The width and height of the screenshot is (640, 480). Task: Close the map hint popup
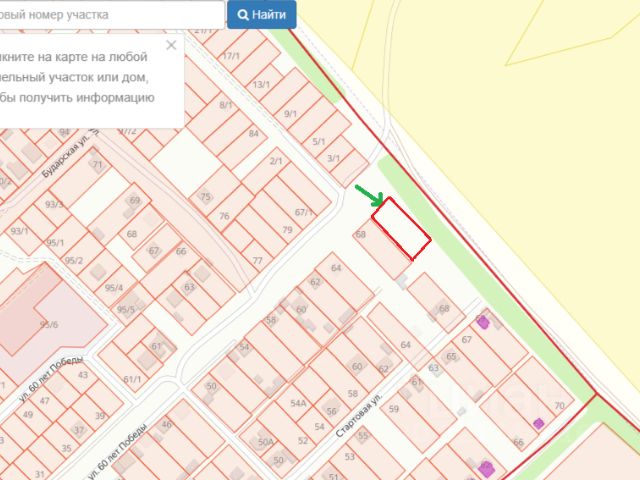[x=171, y=45]
